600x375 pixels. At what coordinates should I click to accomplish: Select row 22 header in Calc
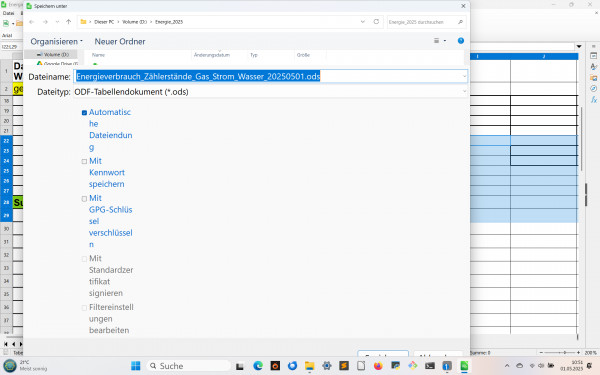click(6, 141)
